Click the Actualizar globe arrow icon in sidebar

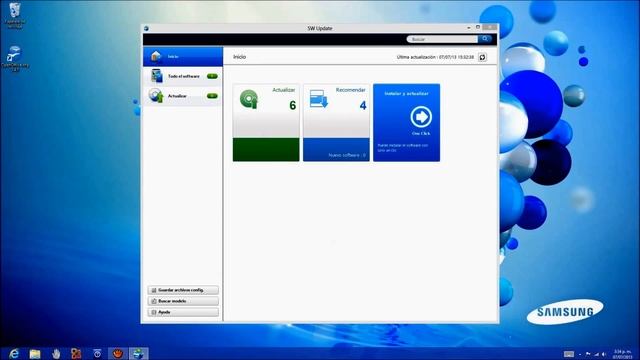(x=156, y=96)
